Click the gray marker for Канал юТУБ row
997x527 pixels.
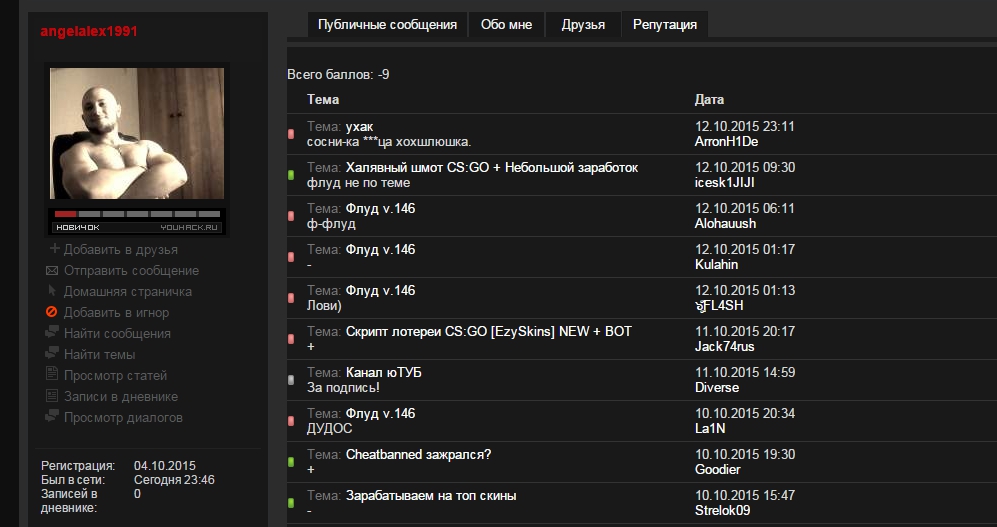click(x=291, y=380)
